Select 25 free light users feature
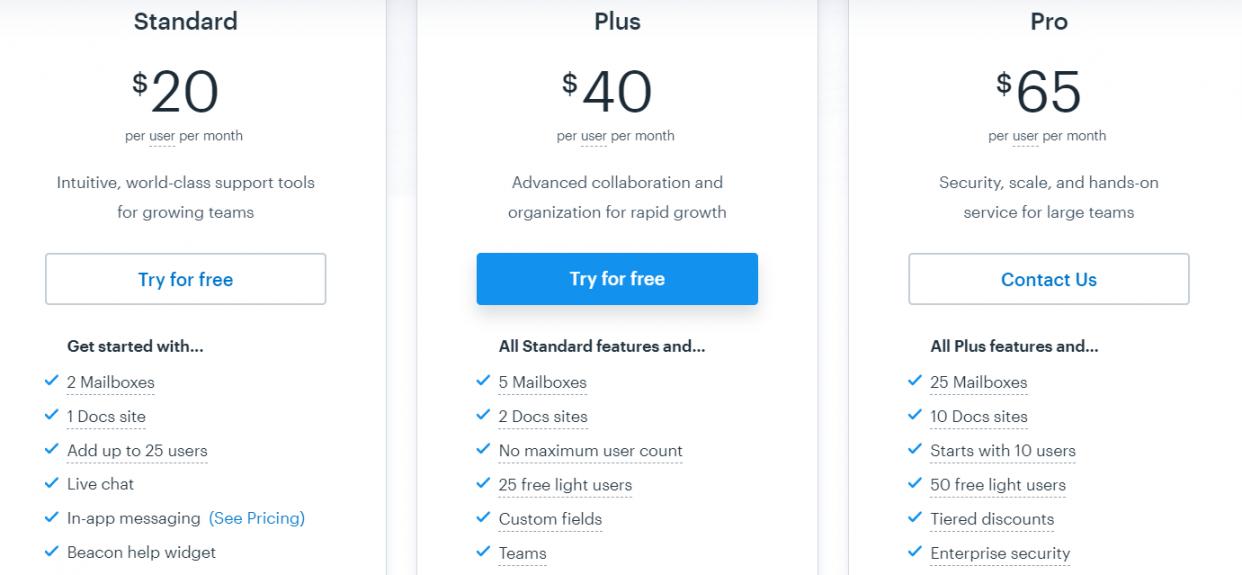This screenshot has height=575, width=1242. (565, 485)
